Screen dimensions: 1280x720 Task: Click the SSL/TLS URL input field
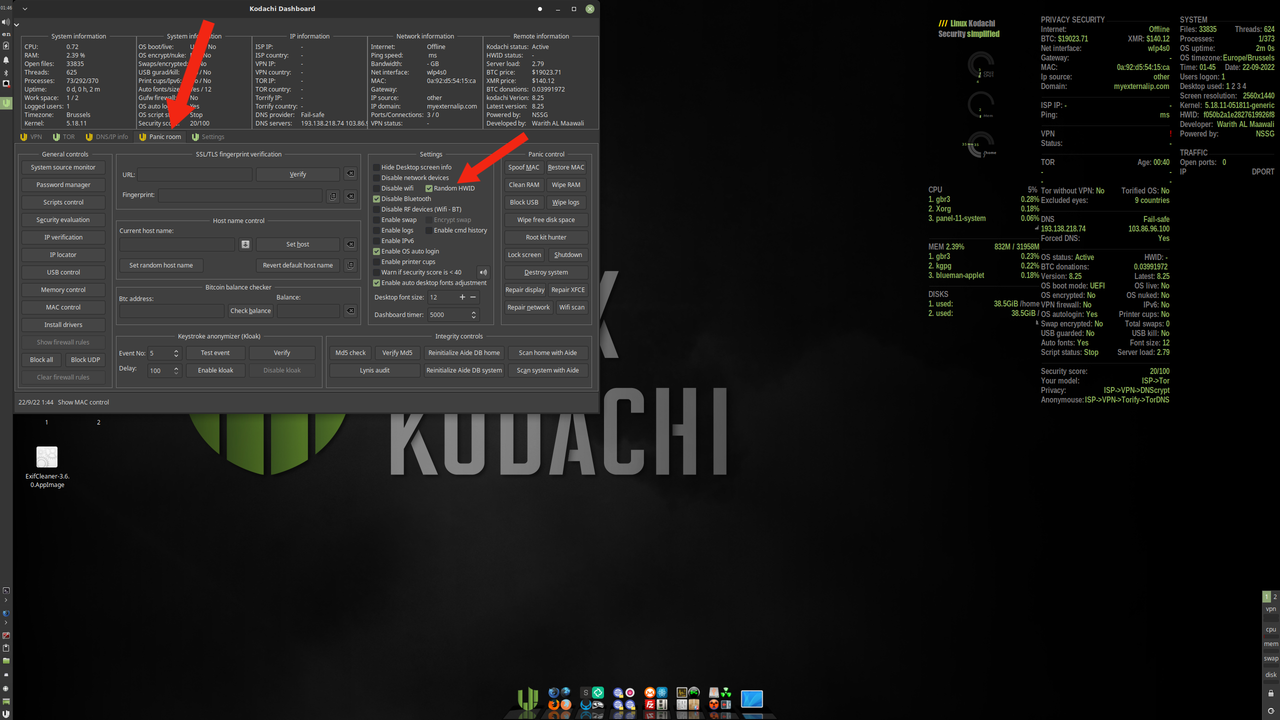[195, 174]
